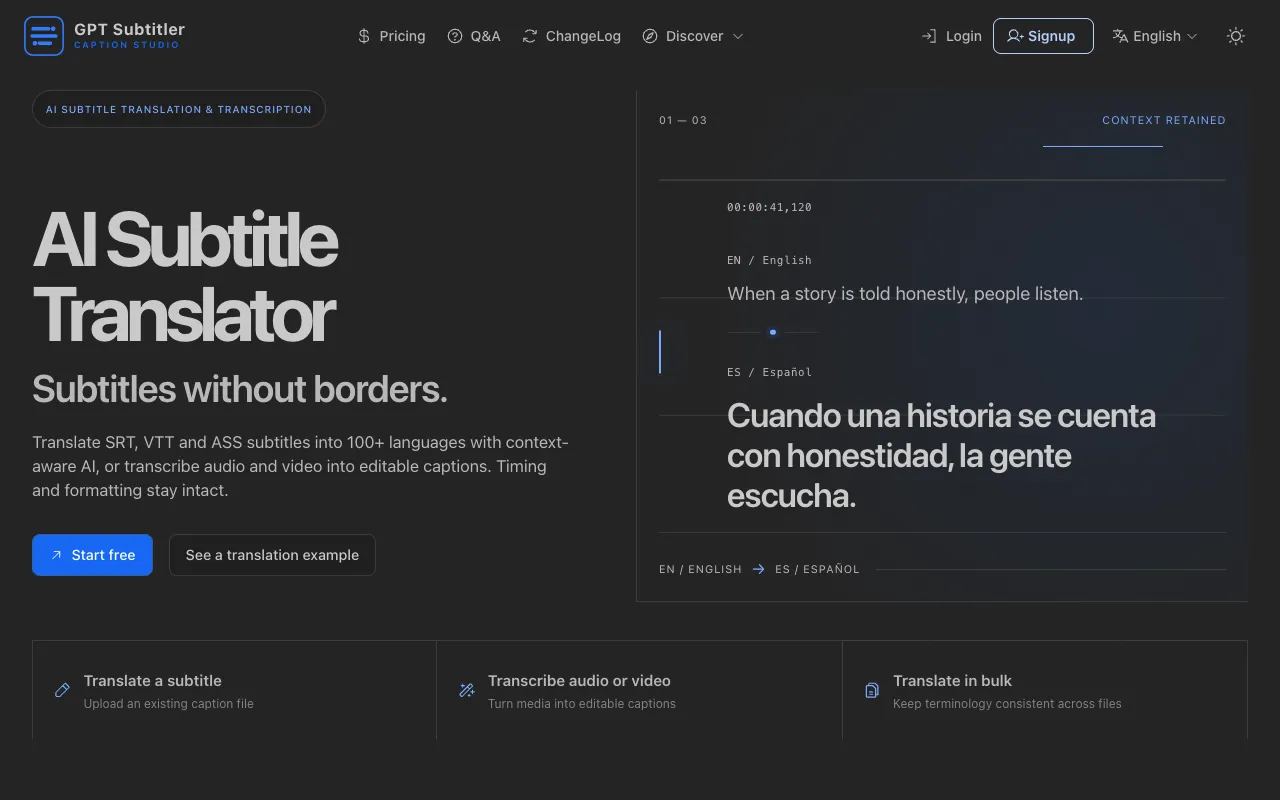1280x800 pixels.
Task: Open the Pricing page
Action: point(391,36)
